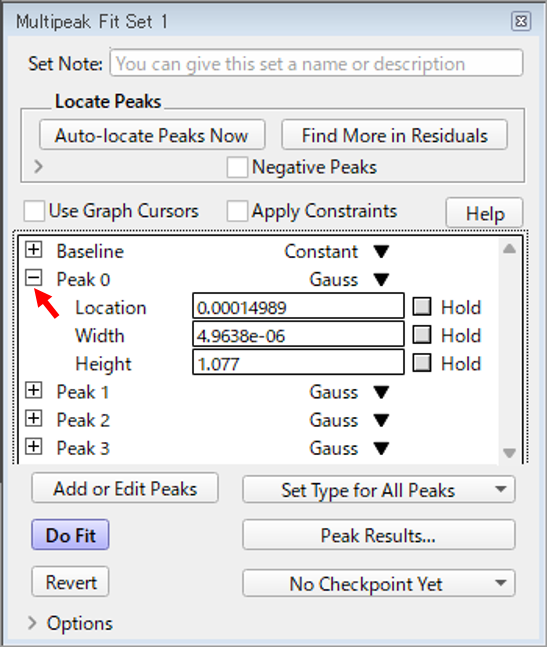Screen dimensions: 547x647
Task: Enable the Negative Peaks checkbox
Action: click(237, 167)
